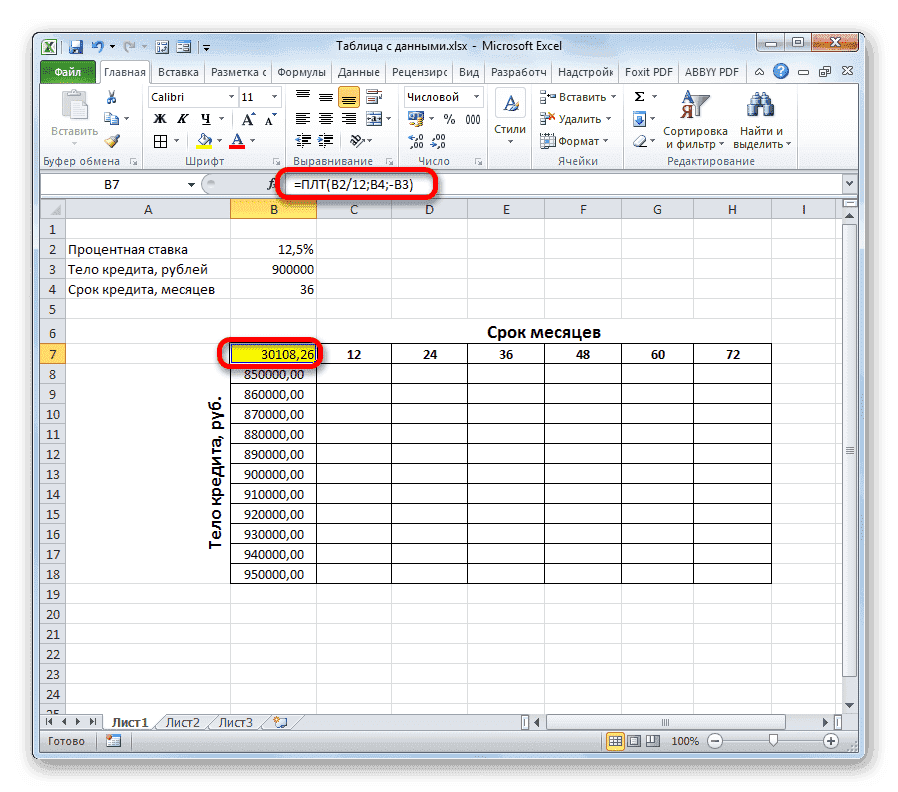Open the Лист2 sheet tab
898x792 pixels.
pyautogui.click(x=182, y=721)
